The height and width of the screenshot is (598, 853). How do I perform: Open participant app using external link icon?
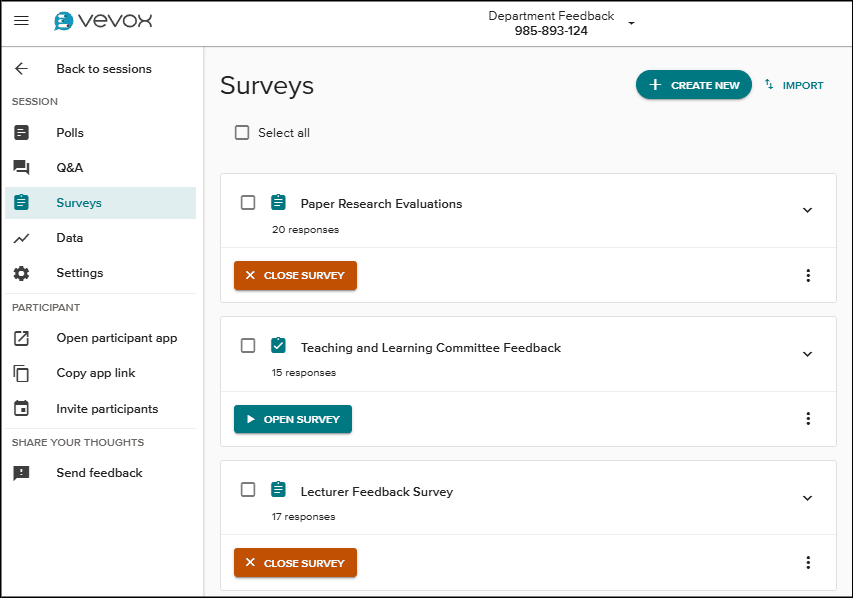[21, 337]
